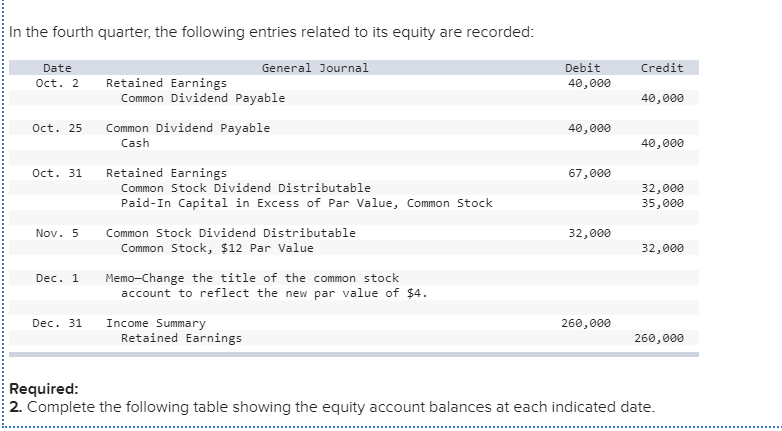Click the 260,000 credit amount
Image resolution: width=782 pixels, height=431 pixels.
(659, 338)
